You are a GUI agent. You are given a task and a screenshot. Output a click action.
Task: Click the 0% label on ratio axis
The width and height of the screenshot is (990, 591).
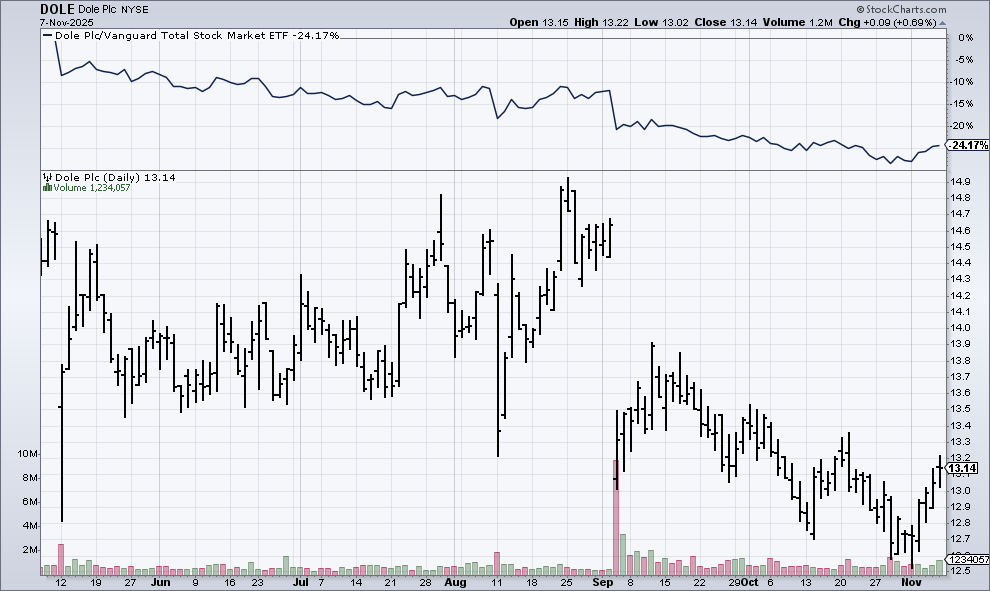coord(965,38)
